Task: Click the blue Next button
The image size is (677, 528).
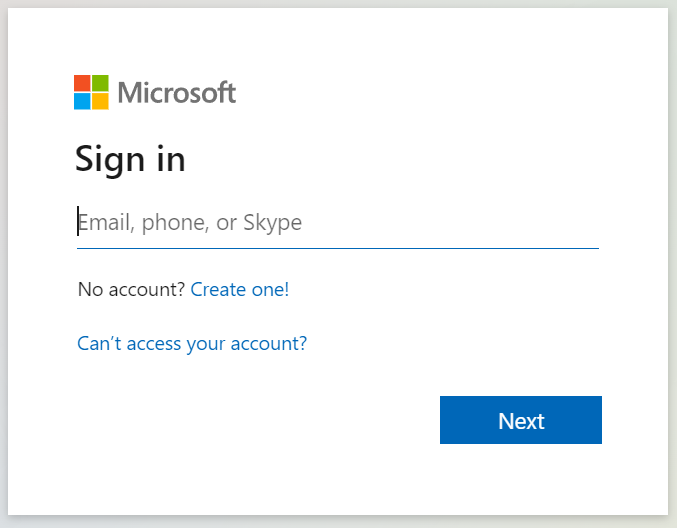Action: [x=521, y=420]
